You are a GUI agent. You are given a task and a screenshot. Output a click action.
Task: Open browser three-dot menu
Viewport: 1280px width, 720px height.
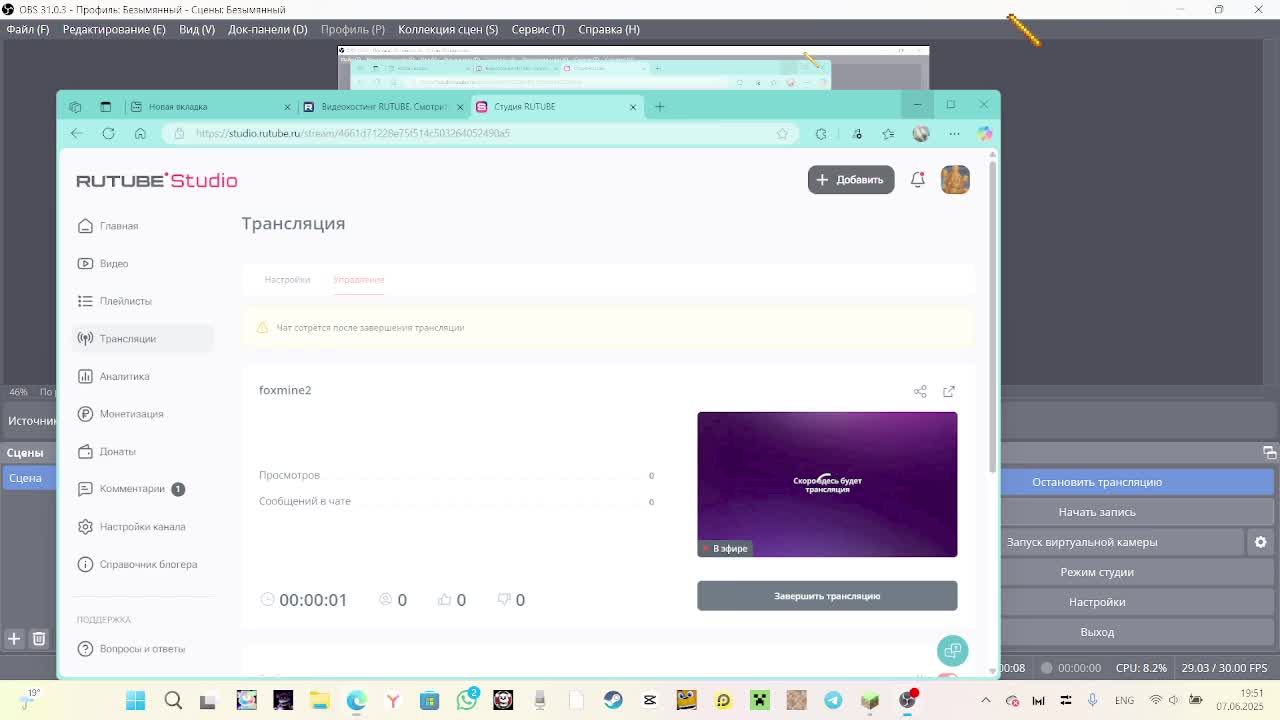[x=954, y=133]
